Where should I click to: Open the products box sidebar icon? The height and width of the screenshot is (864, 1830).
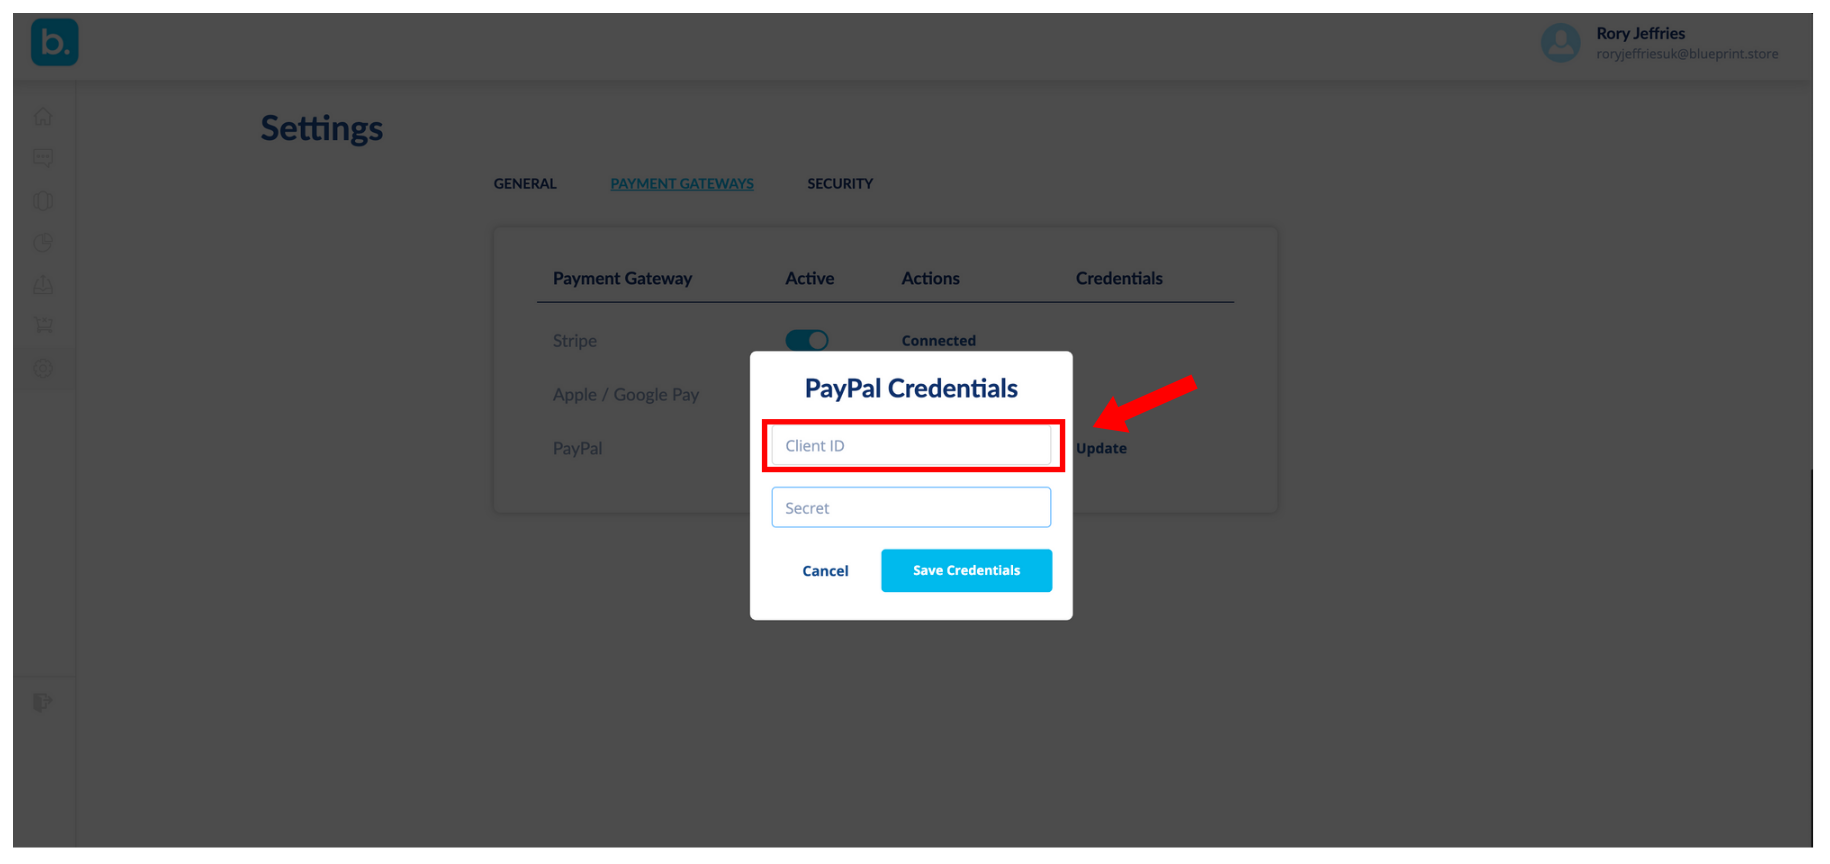point(43,201)
